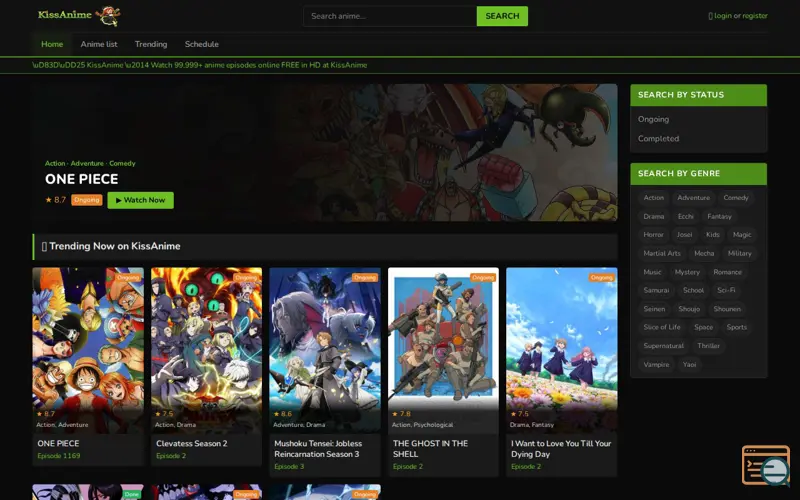The width and height of the screenshot is (800, 500).
Task: Select the Action genre tag in sidebar
Action: pos(654,197)
